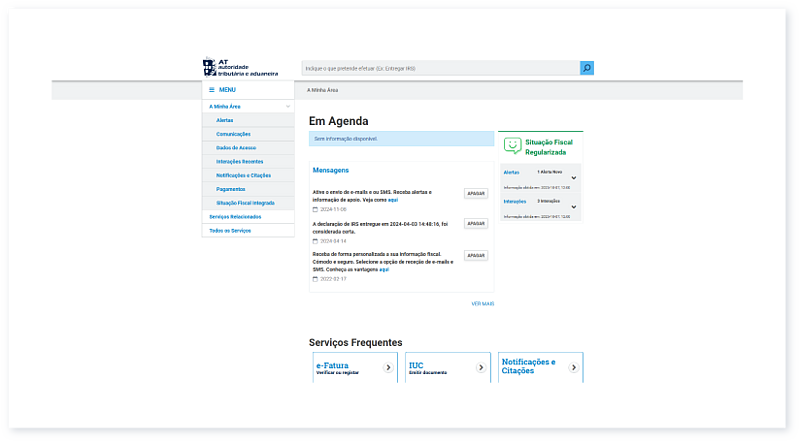The width and height of the screenshot is (800, 442).
Task: Open e-Fatura using its arrow icon
Action: [388, 368]
